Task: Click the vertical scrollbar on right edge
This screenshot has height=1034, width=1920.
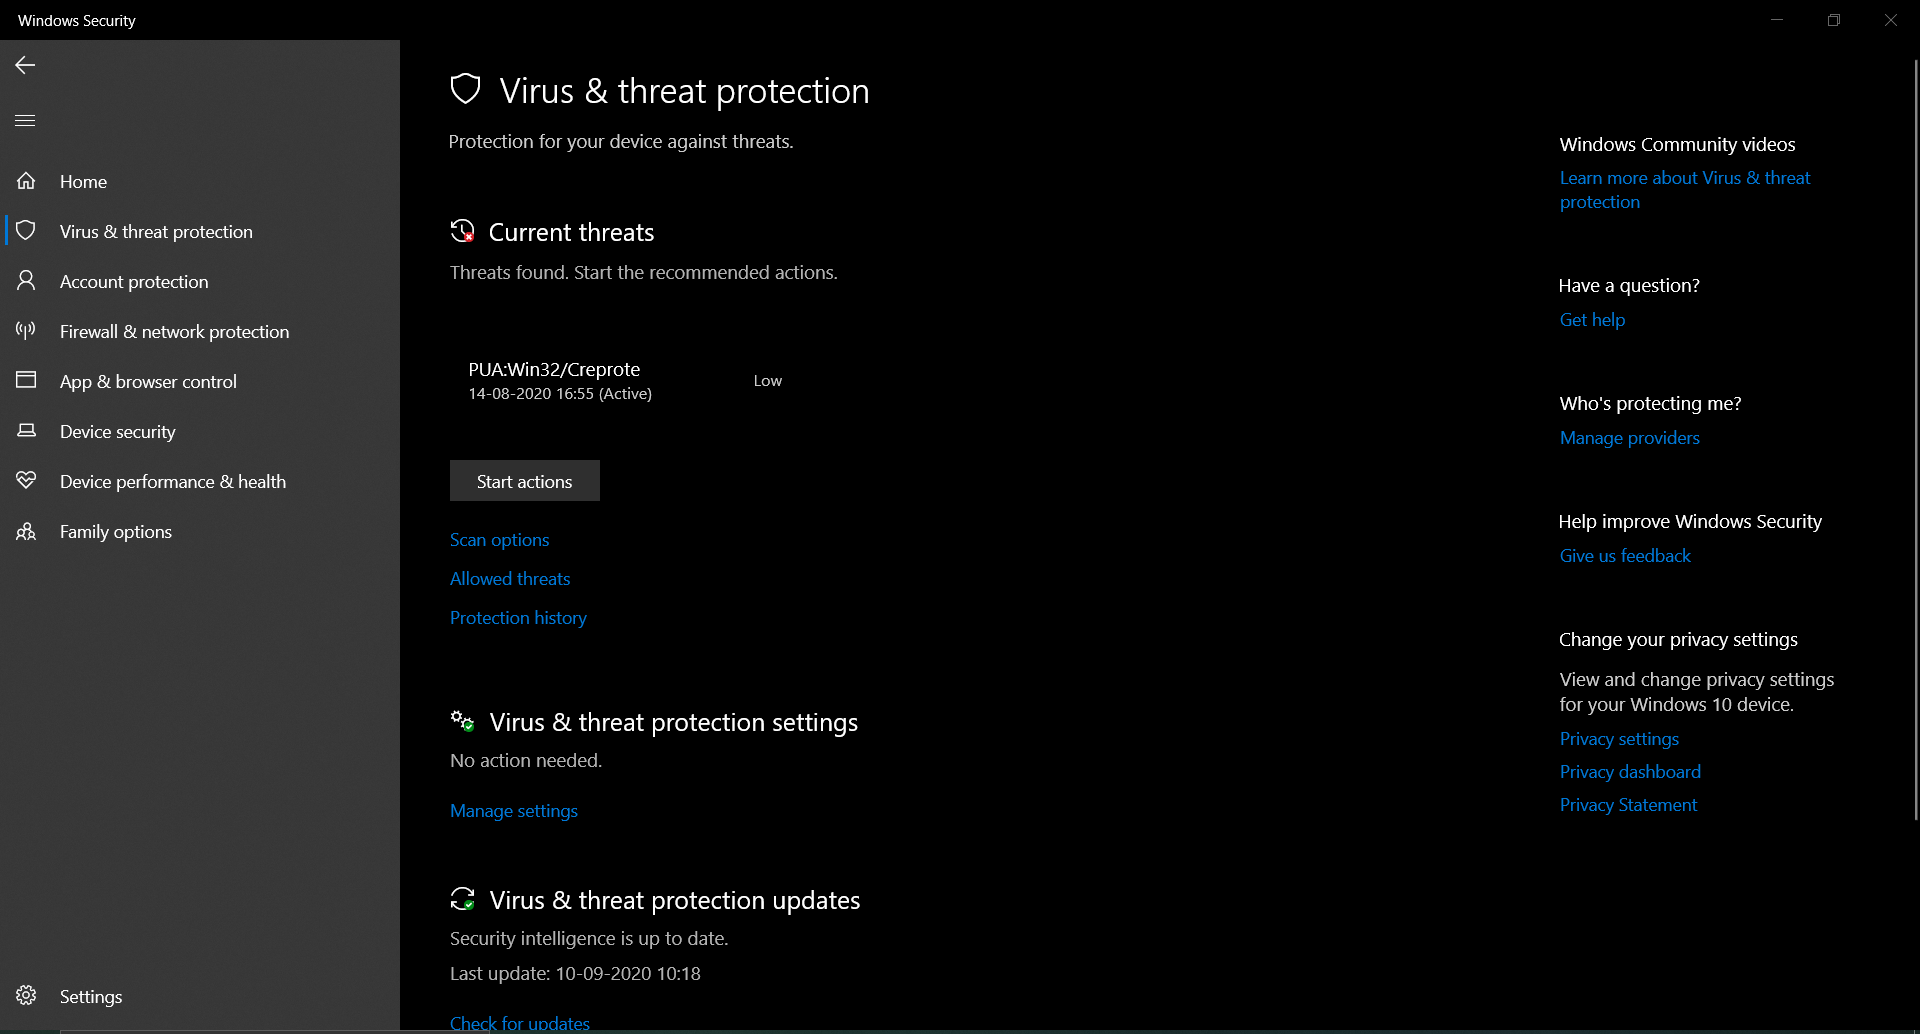Action: pyautogui.click(x=1915, y=440)
